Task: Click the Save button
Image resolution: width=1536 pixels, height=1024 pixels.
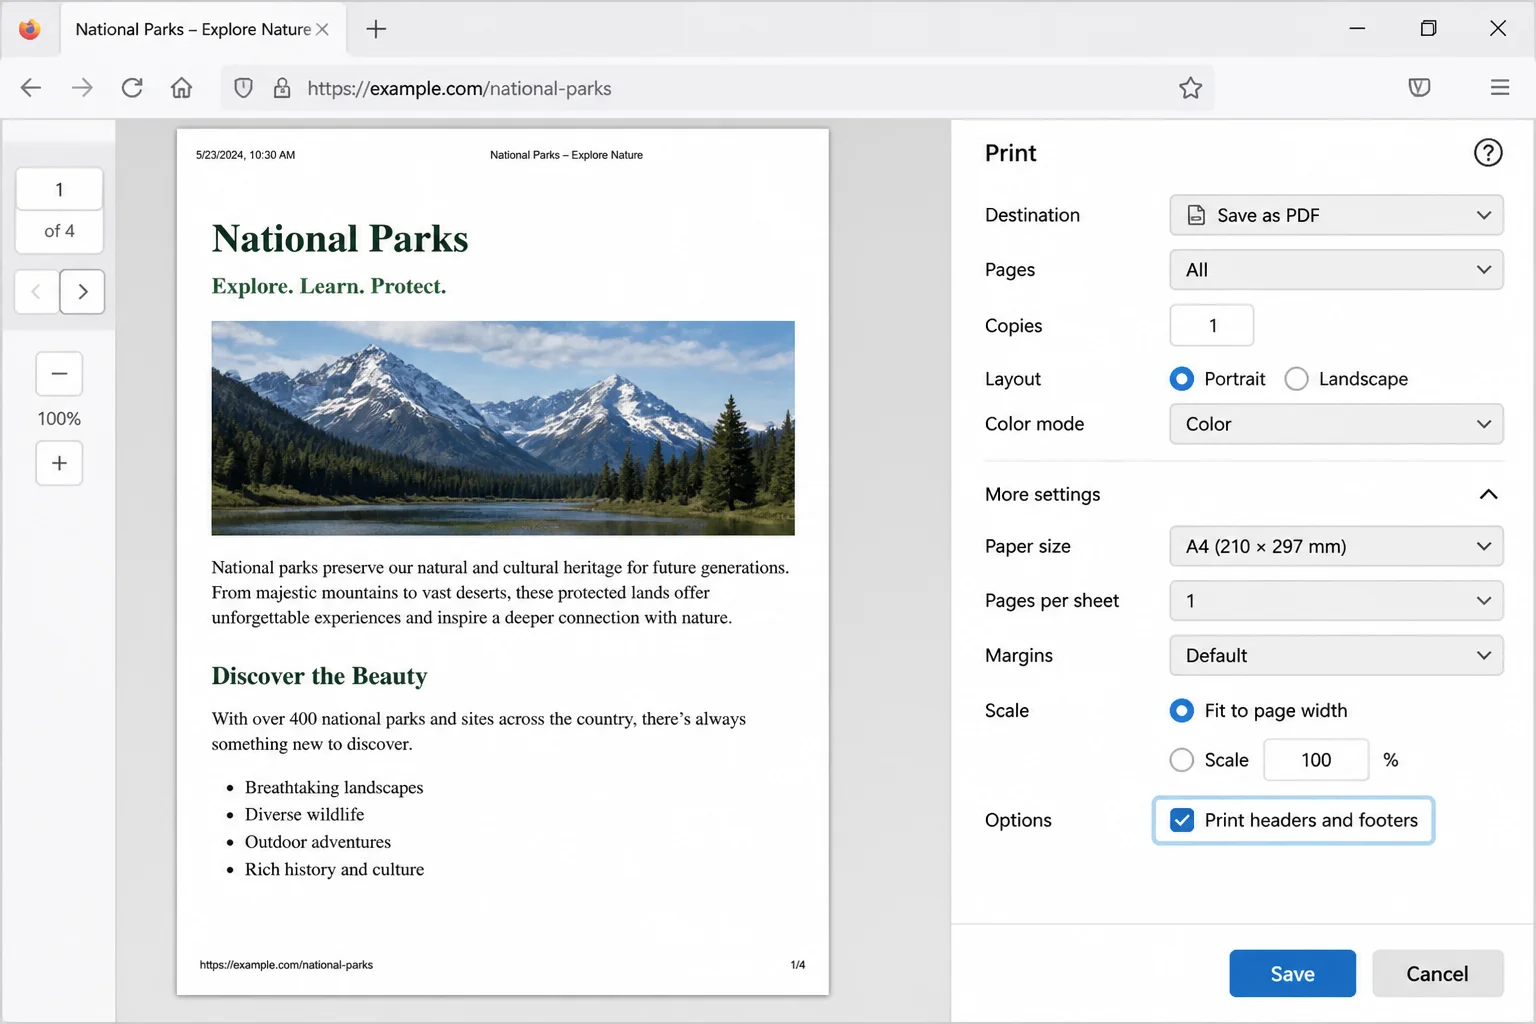Action: click(1292, 974)
